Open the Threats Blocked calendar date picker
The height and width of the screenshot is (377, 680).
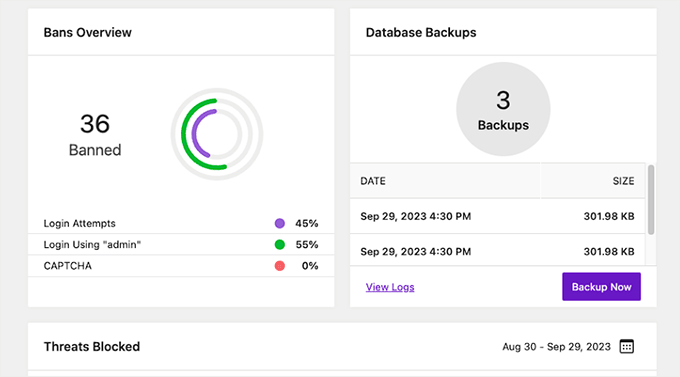626,347
